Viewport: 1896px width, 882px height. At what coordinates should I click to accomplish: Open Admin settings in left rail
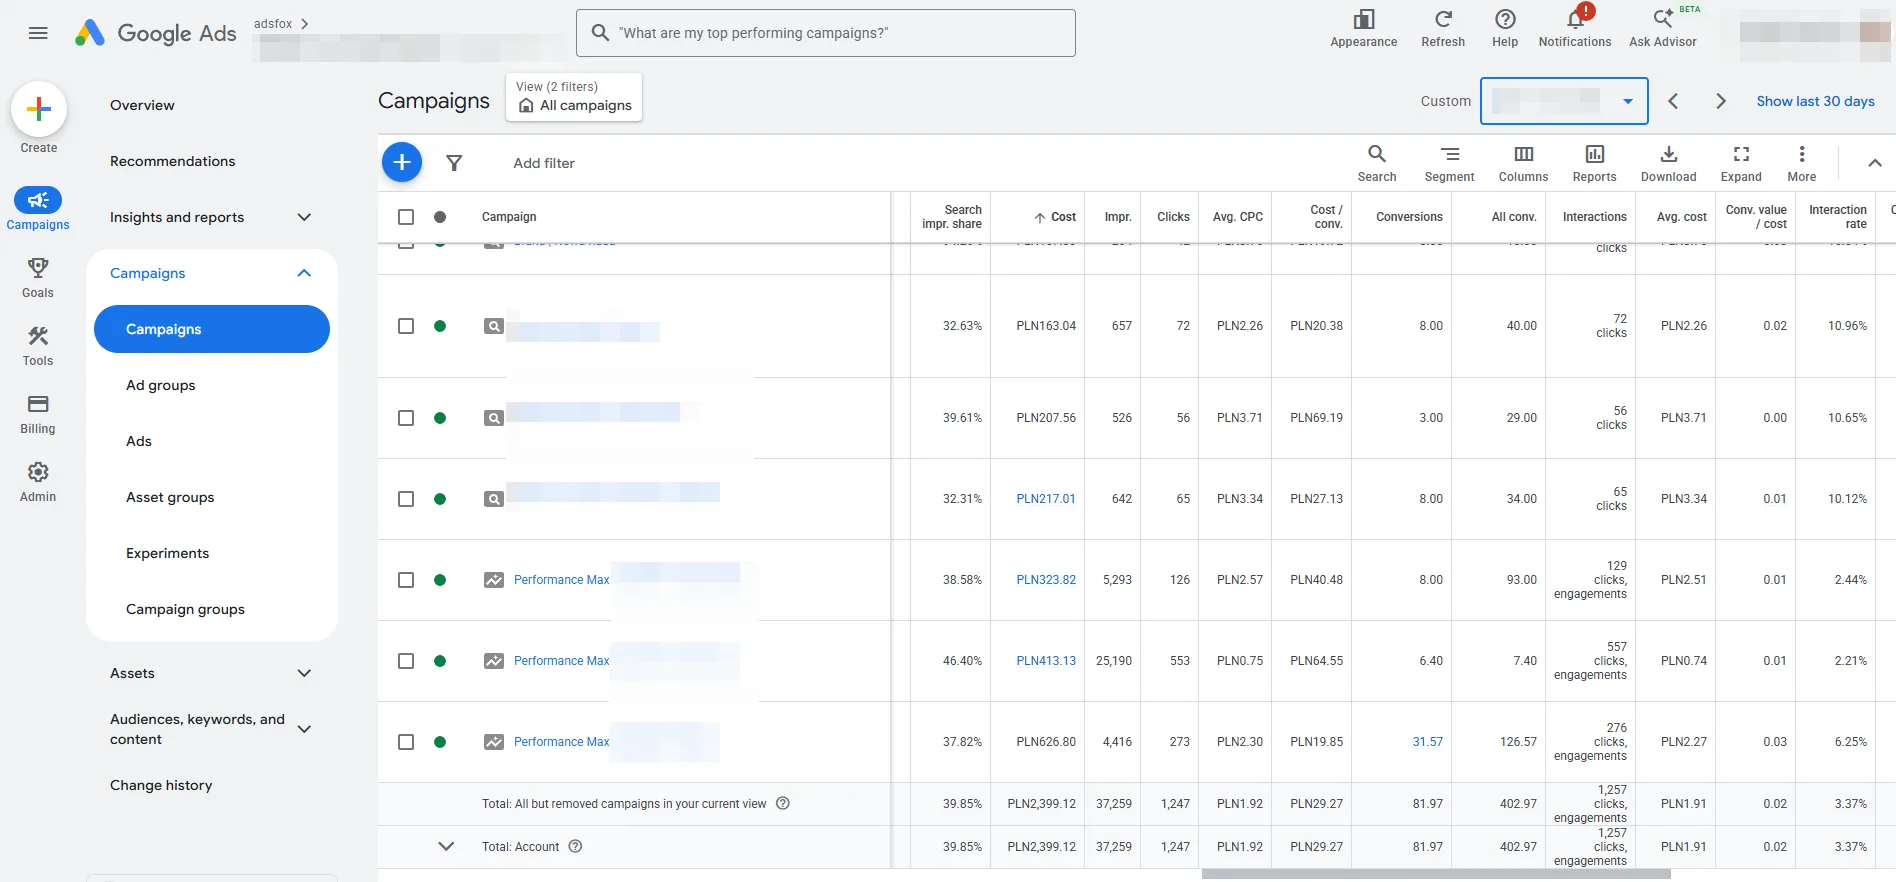38,482
